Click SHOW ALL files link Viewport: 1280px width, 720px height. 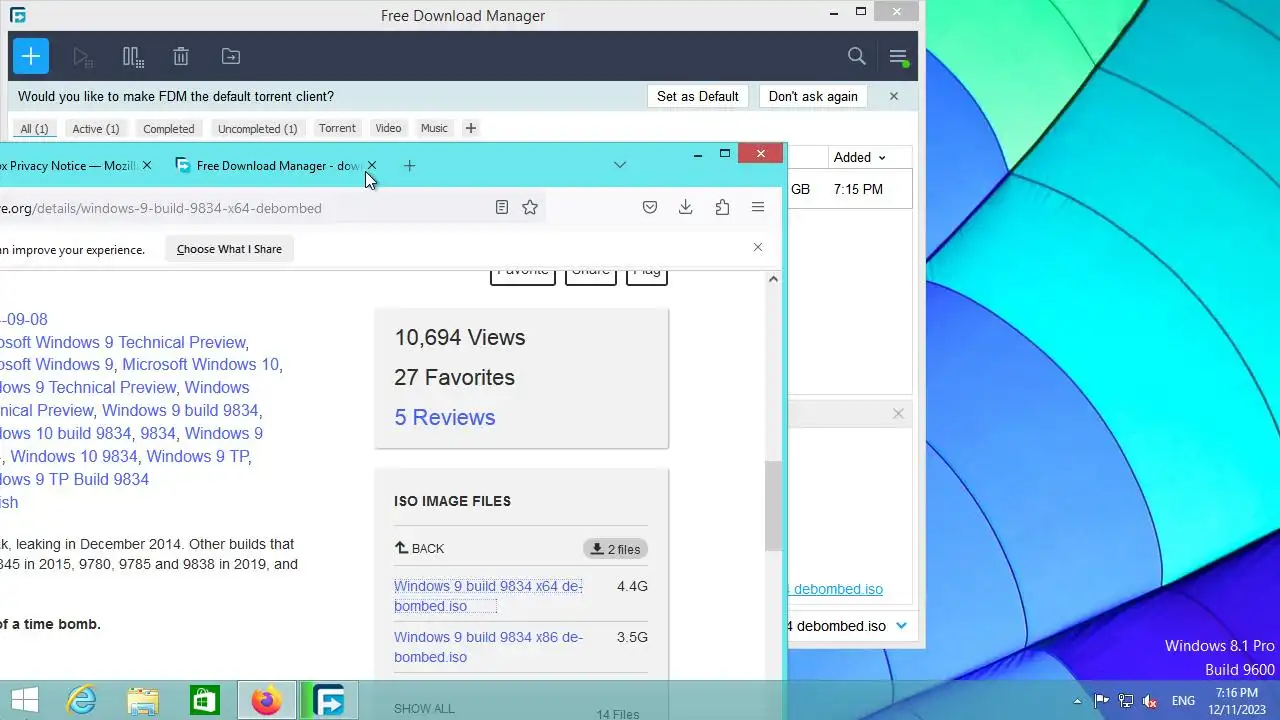coord(424,708)
